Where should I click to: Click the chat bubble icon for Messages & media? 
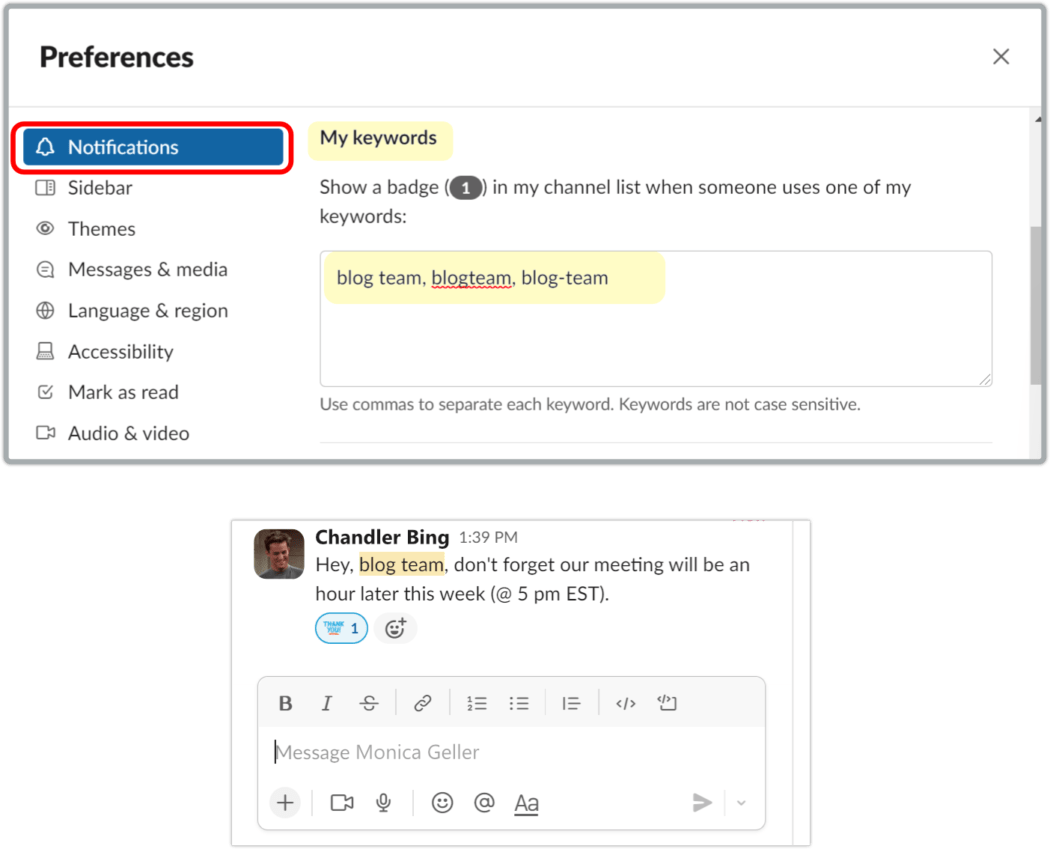click(x=45, y=269)
